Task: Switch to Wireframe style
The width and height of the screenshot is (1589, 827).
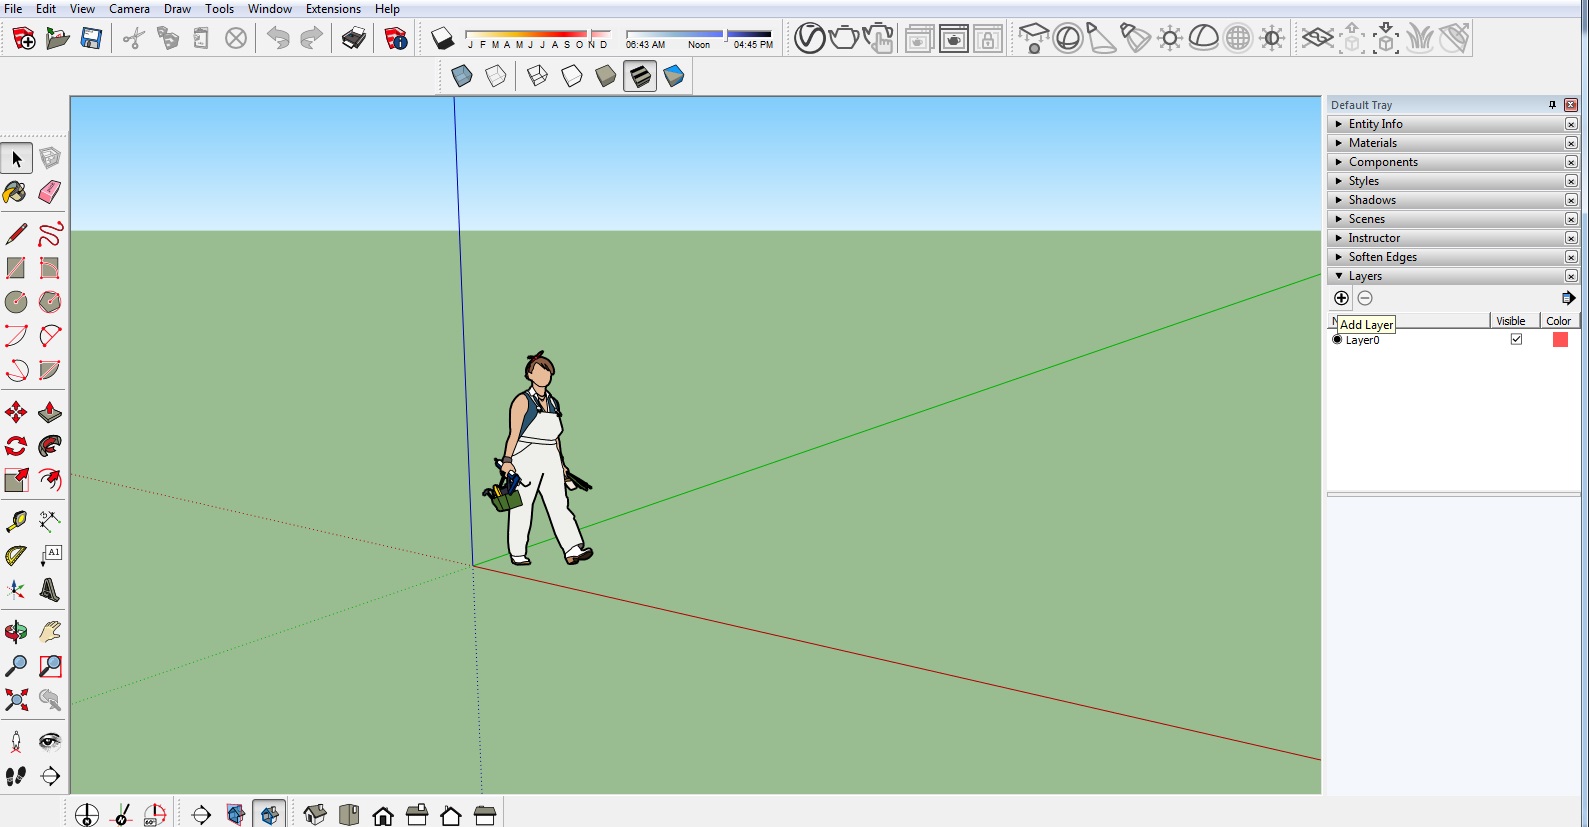Action: 538,76
